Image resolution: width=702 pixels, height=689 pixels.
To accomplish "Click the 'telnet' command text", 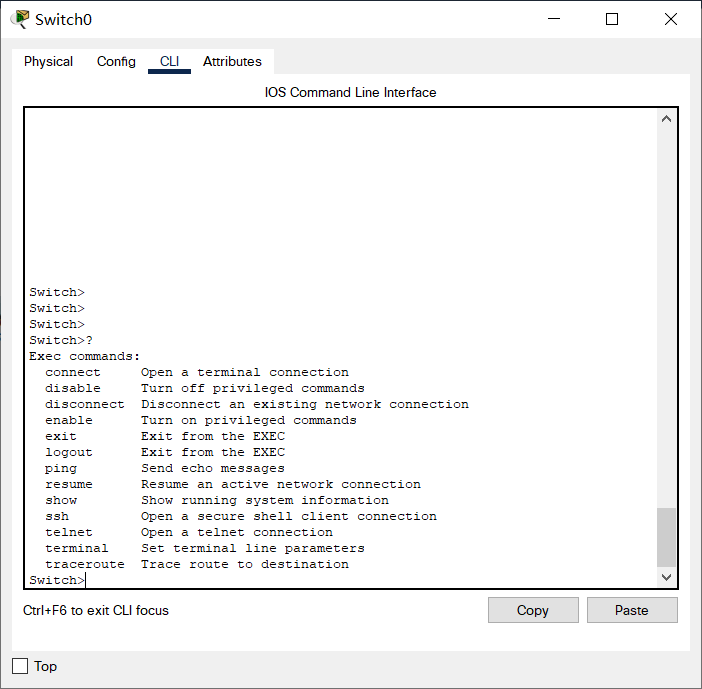I will click(x=68, y=532).
